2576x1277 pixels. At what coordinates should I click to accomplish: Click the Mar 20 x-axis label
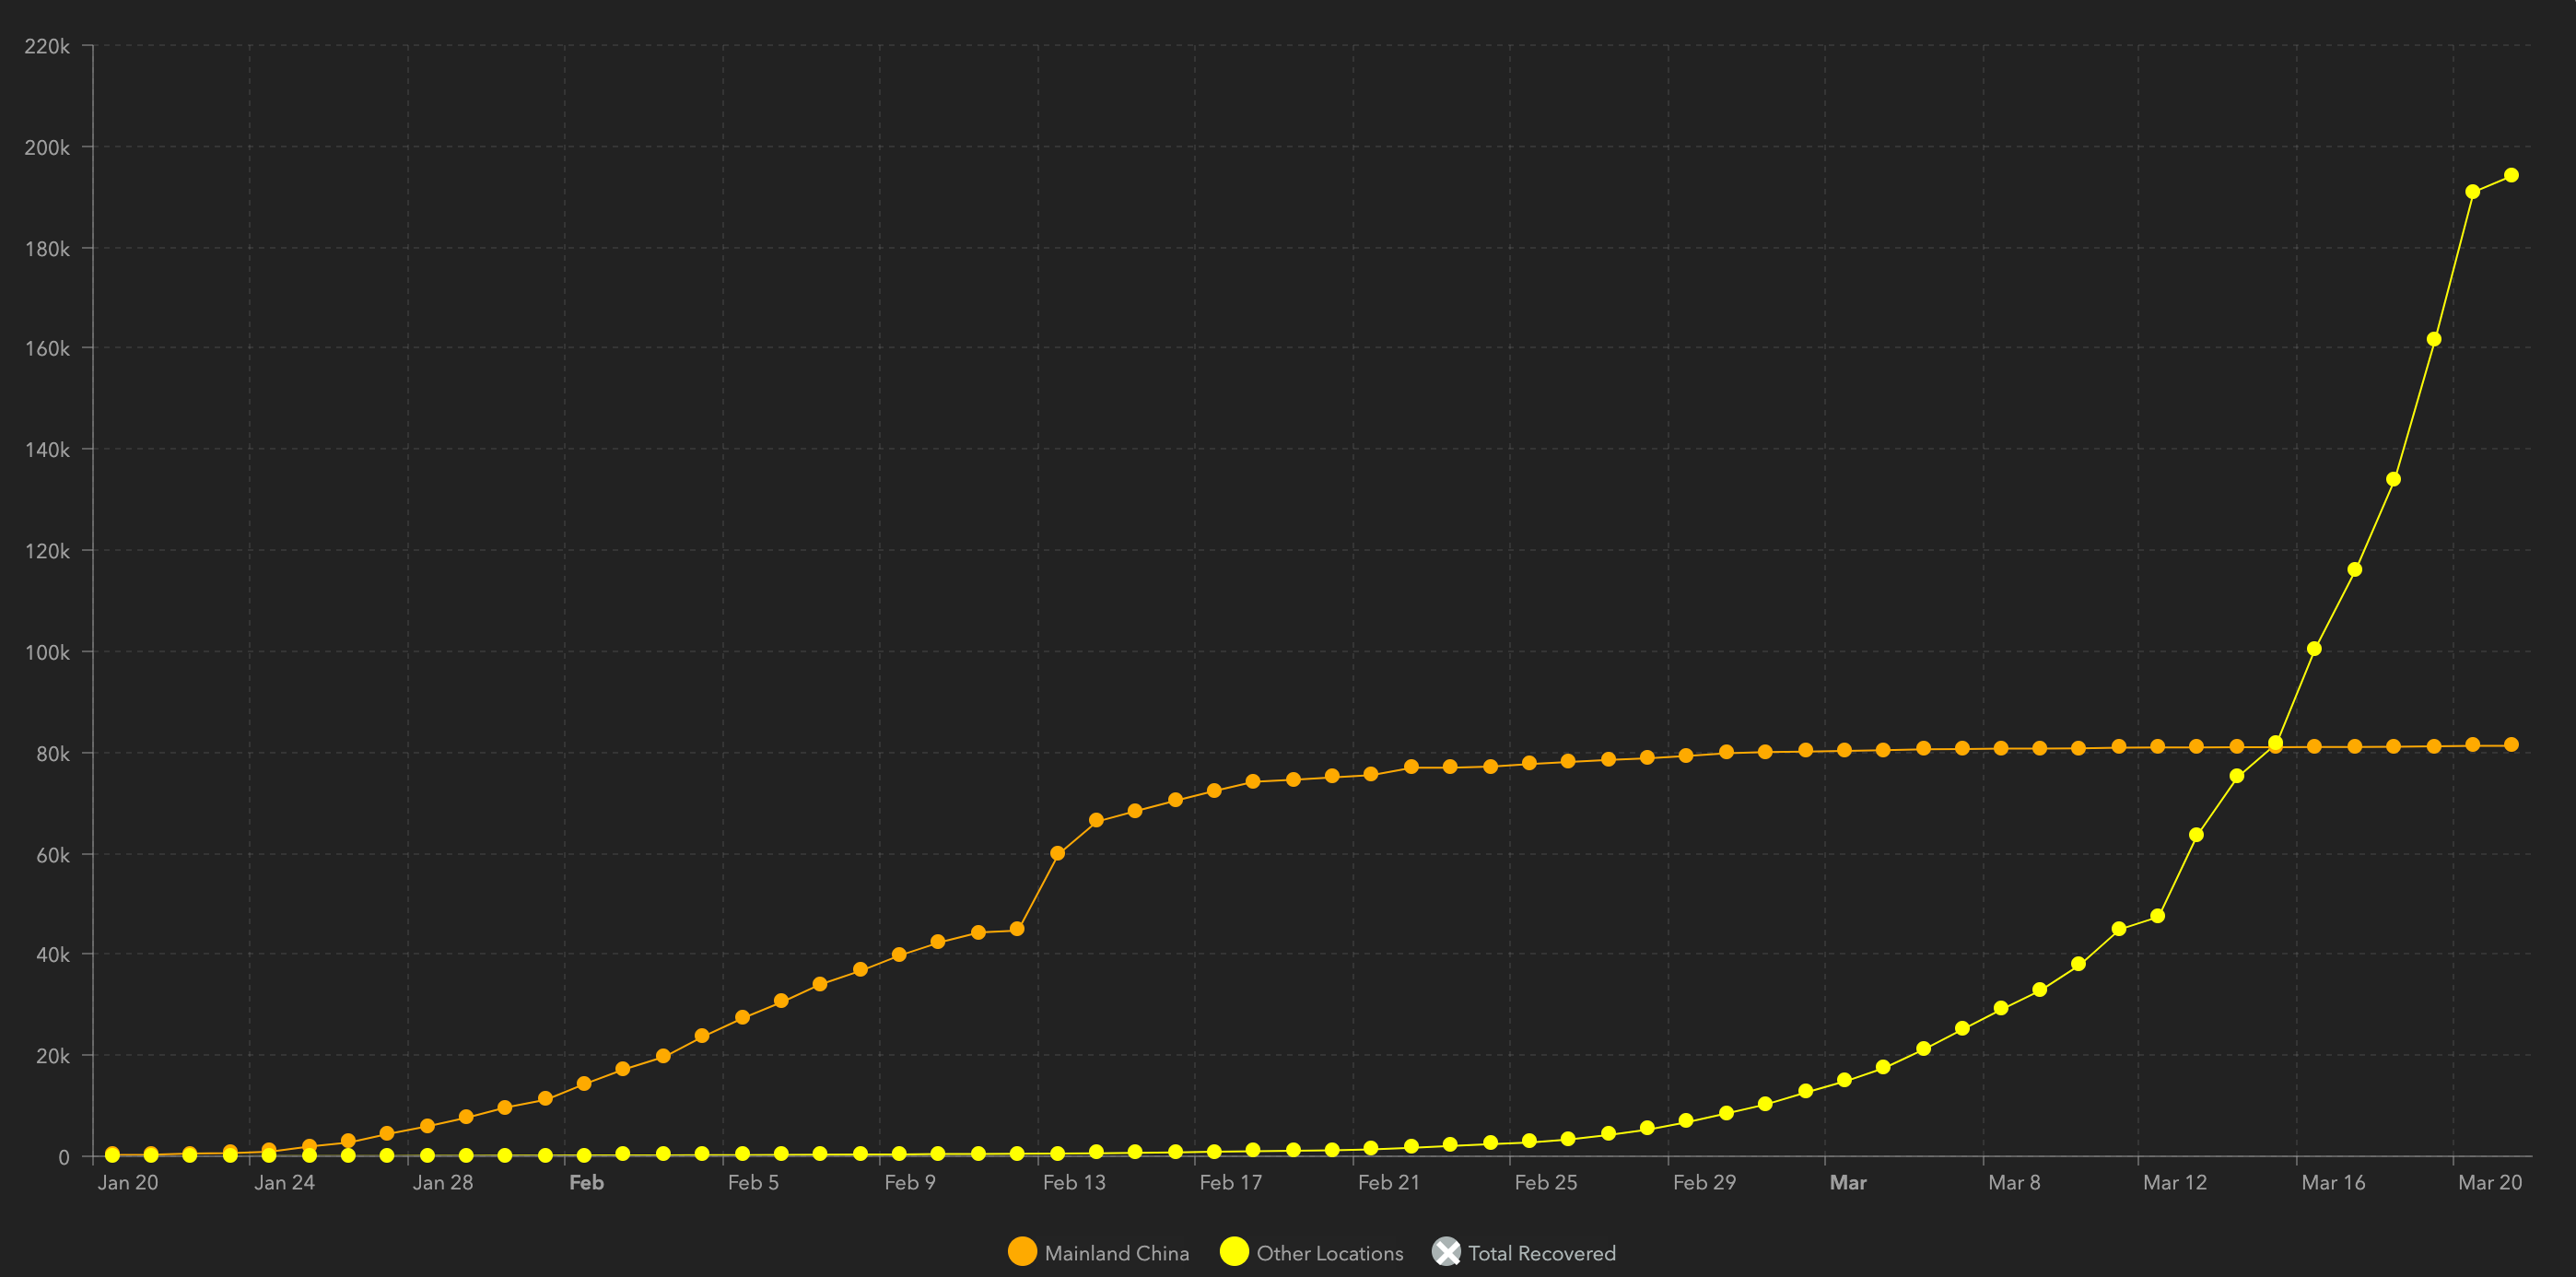2490,1182
